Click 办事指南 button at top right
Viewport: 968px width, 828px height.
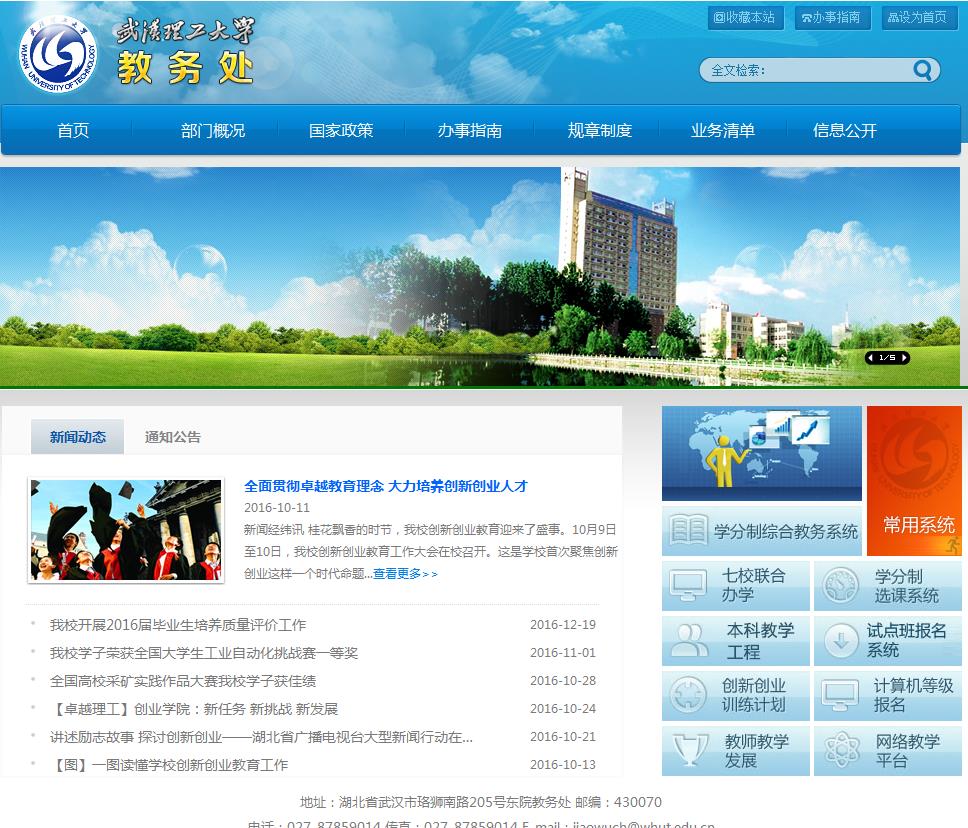tap(832, 17)
